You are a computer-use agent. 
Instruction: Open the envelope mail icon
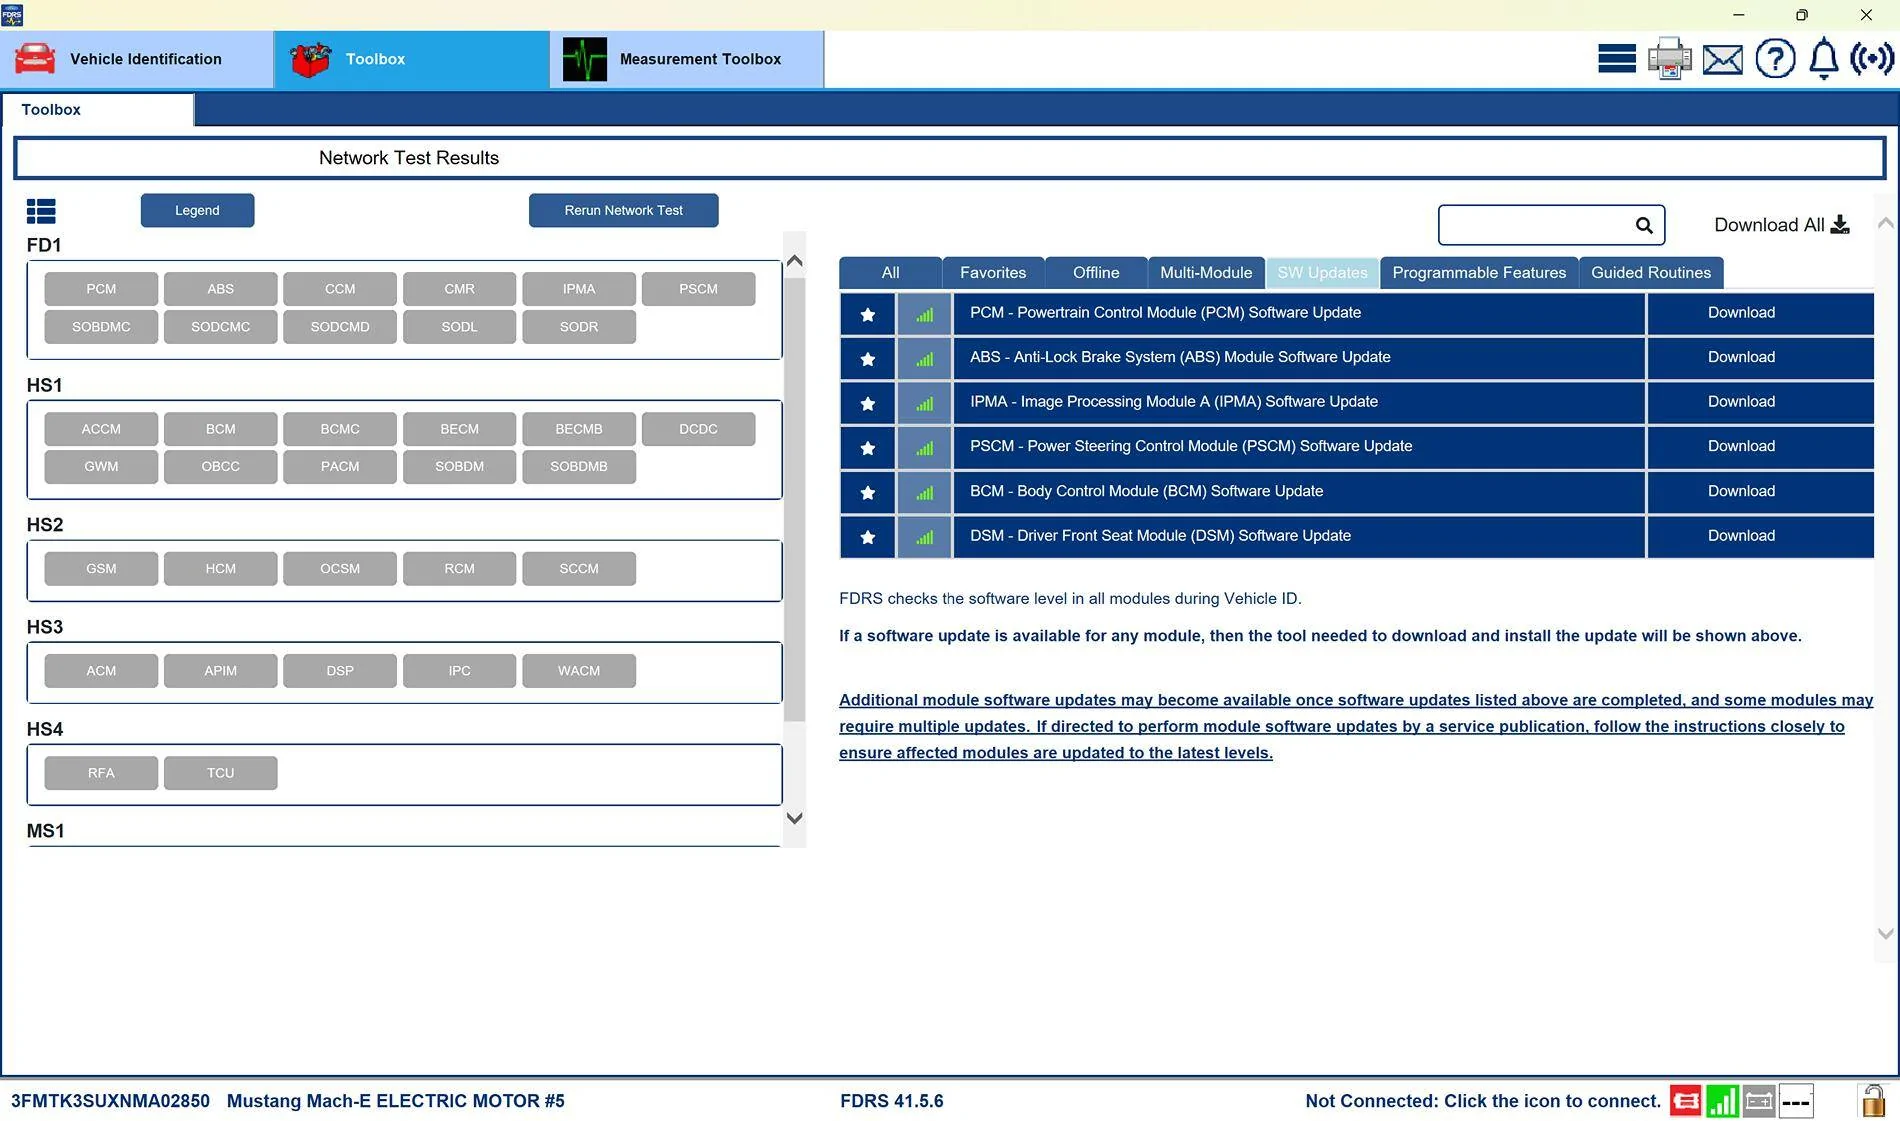coord(1722,60)
